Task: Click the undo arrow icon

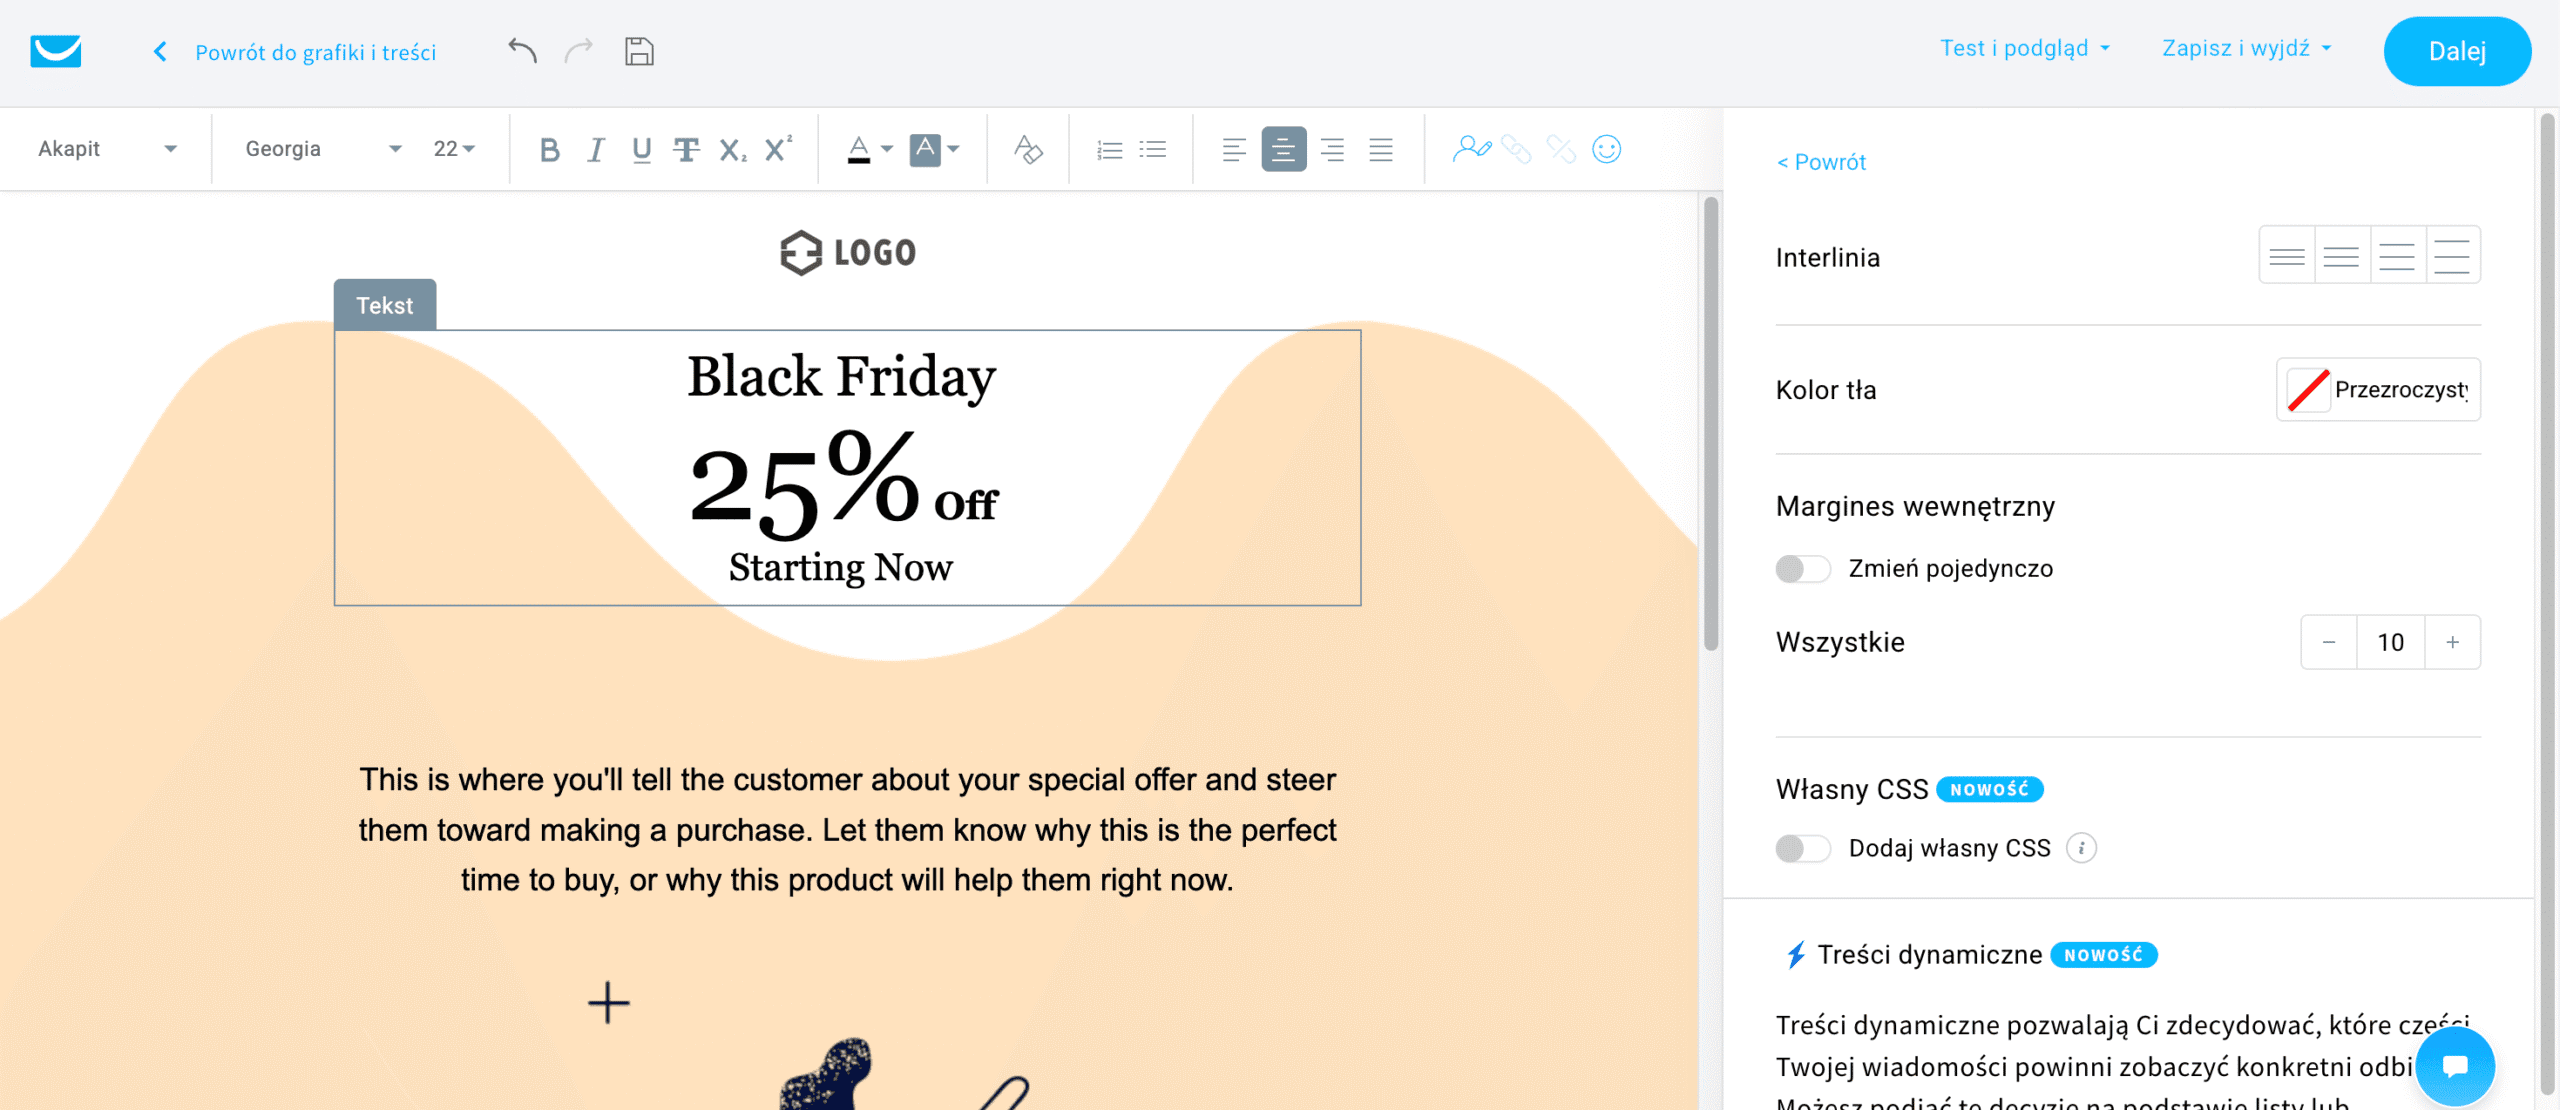Action: (522, 51)
